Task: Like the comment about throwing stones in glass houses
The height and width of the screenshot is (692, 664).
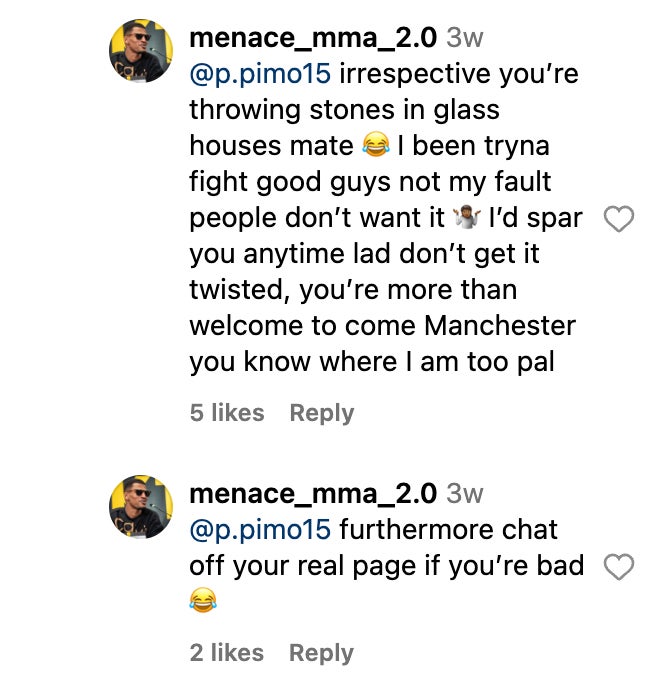Action: 620,219
